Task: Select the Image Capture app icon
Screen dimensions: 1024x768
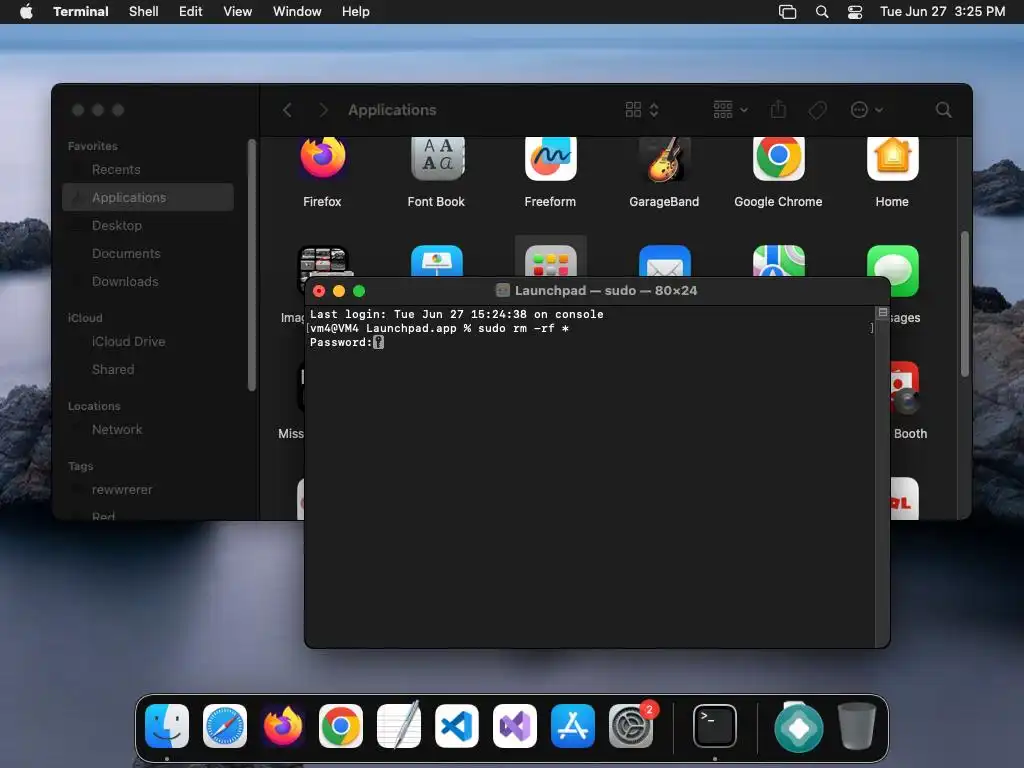Action: click(x=323, y=263)
